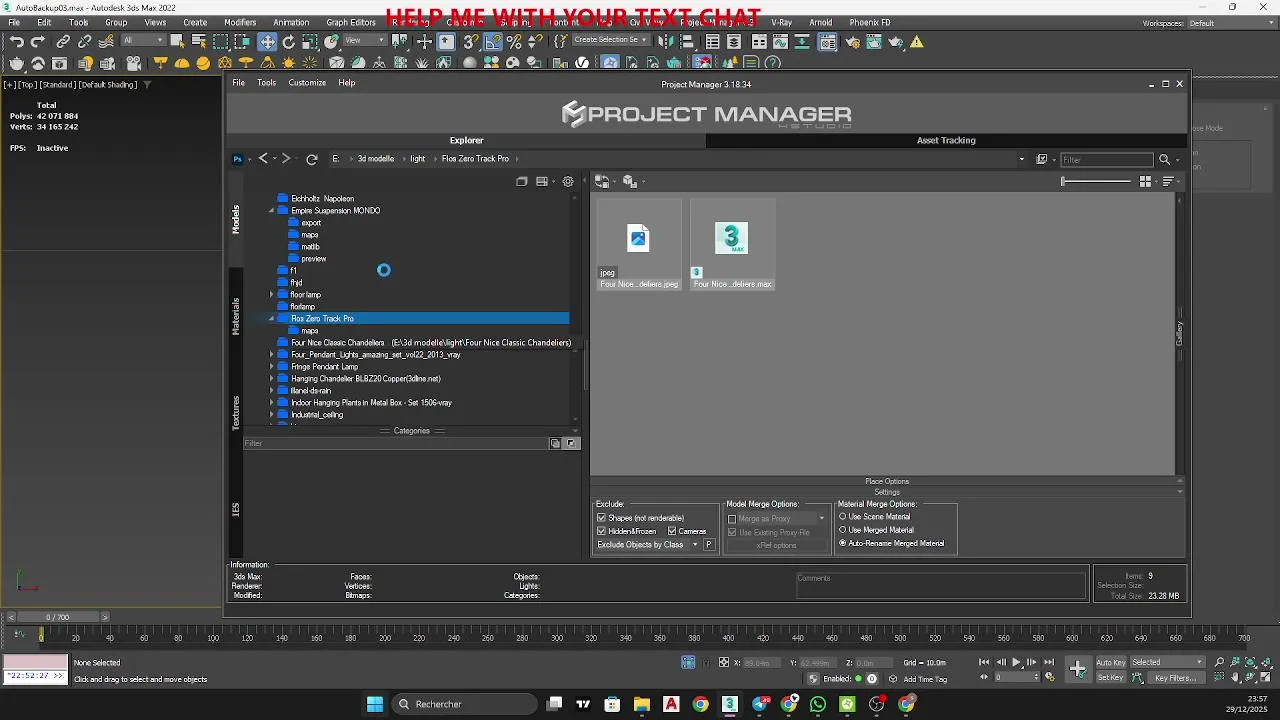This screenshot has width=1280, height=720.
Task: Open the Modifiers menu in 3ds Max
Action: point(240,22)
